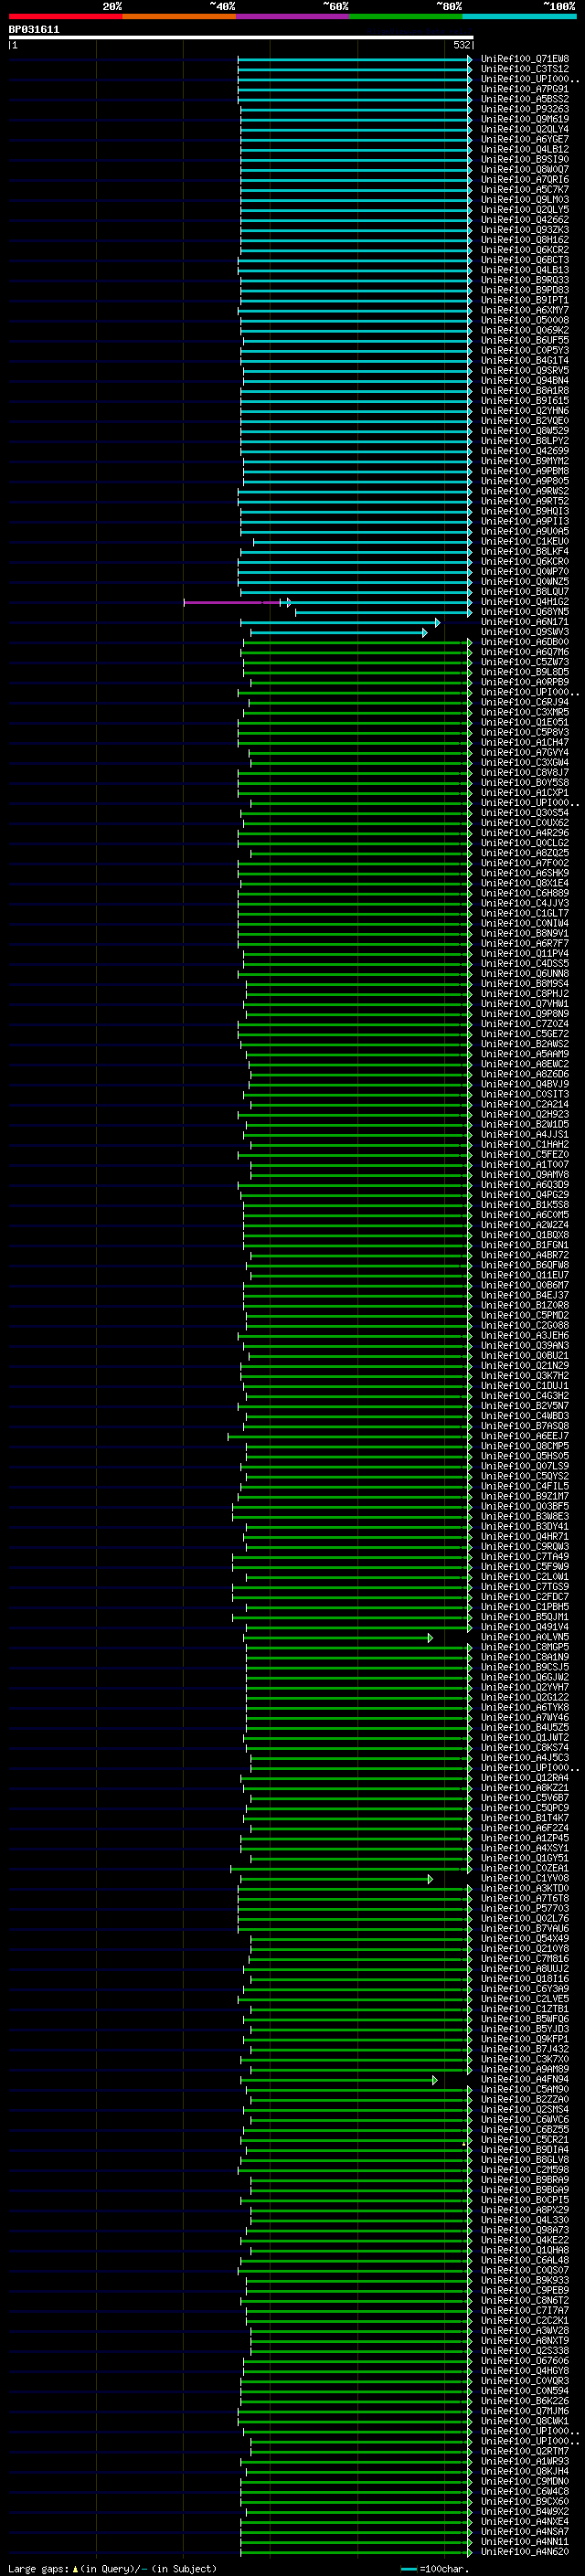Open the UniRef100_C3TS12 hit label
585x2576 pixels.
(524, 69)
